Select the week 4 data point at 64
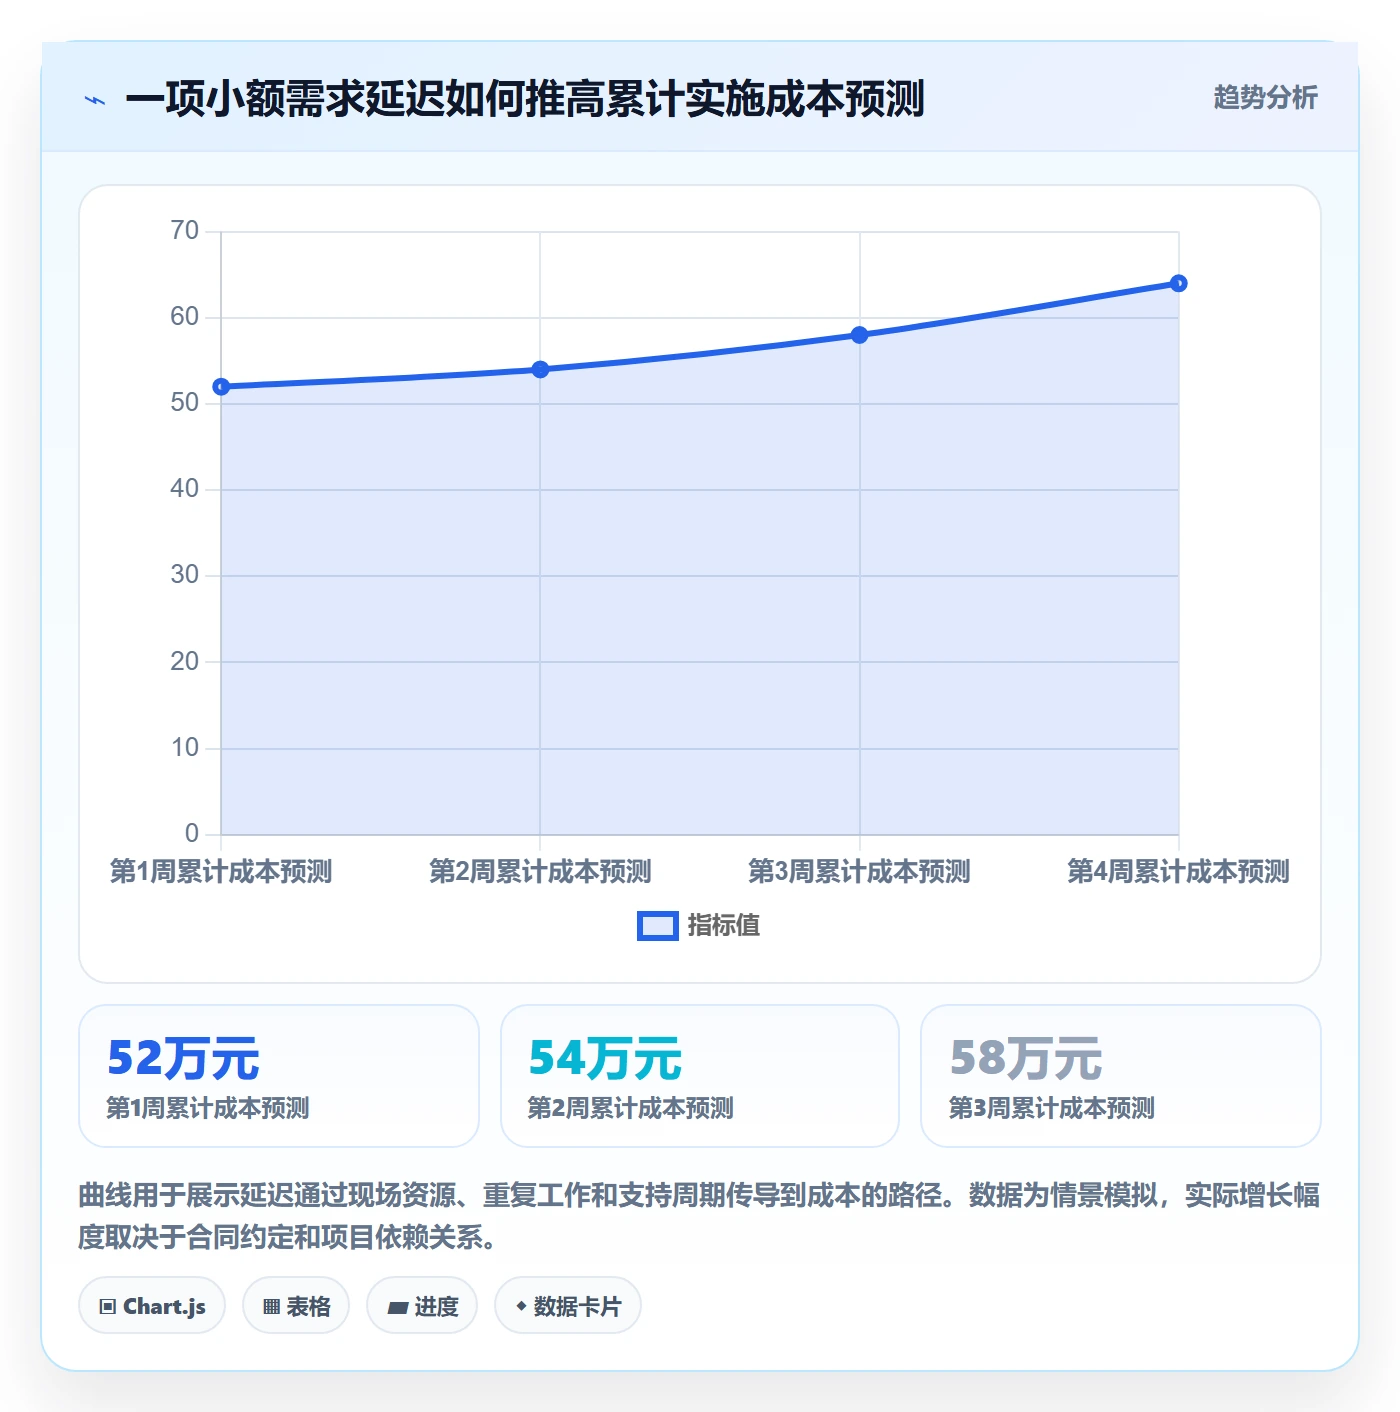 click(1178, 284)
